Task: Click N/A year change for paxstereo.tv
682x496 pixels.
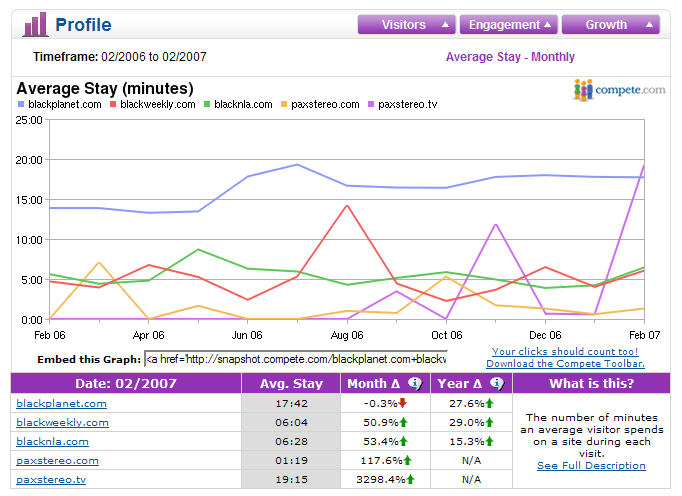Action: tap(471, 480)
